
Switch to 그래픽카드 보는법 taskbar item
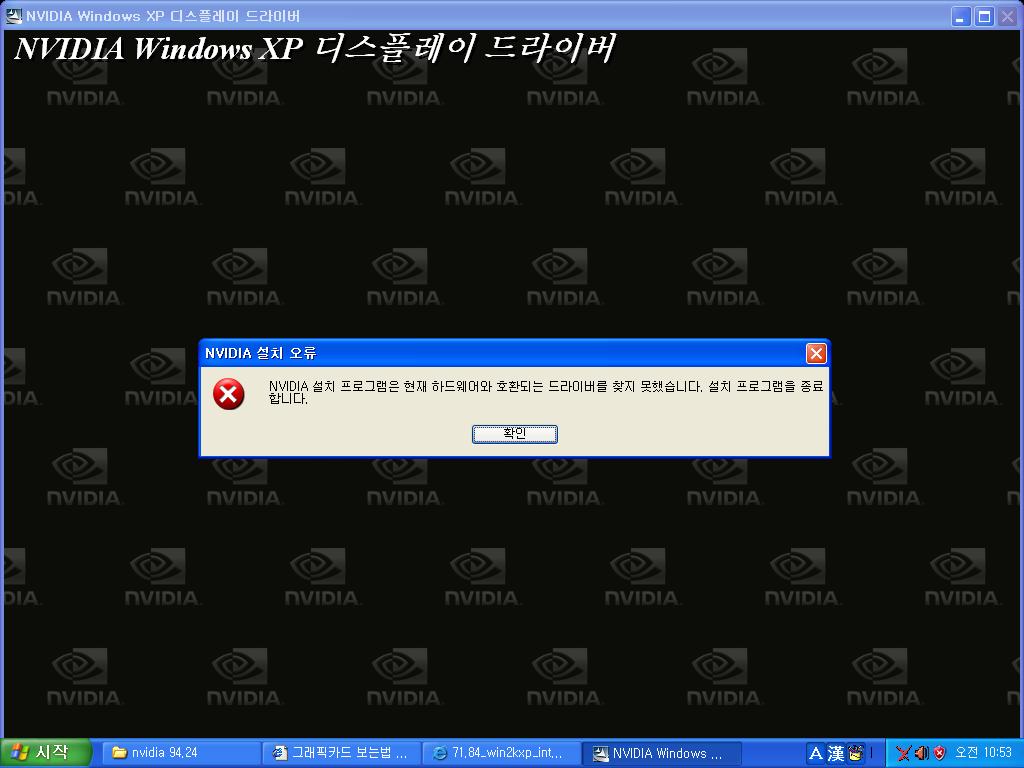(x=342, y=753)
